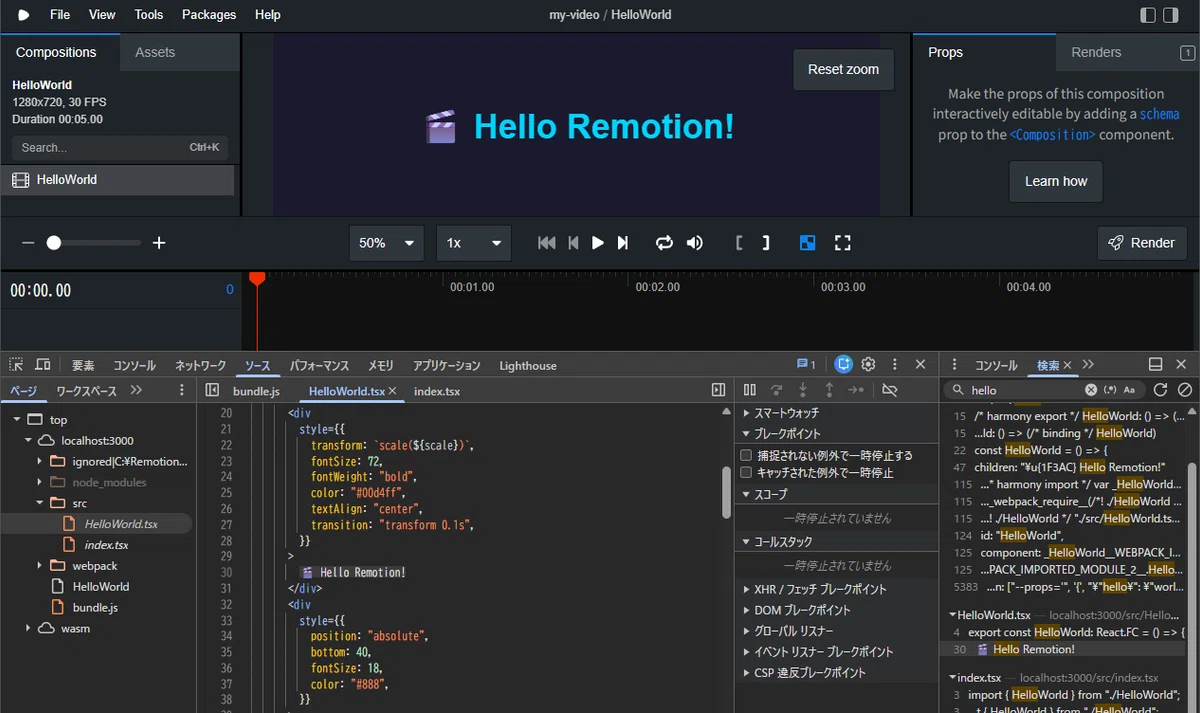Screen dimensions: 1200x713
Task: Mute the preview audio
Action: pos(694,243)
